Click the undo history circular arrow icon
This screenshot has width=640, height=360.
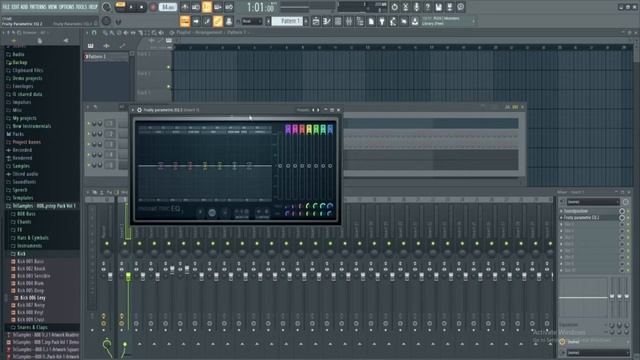click(394, 7)
